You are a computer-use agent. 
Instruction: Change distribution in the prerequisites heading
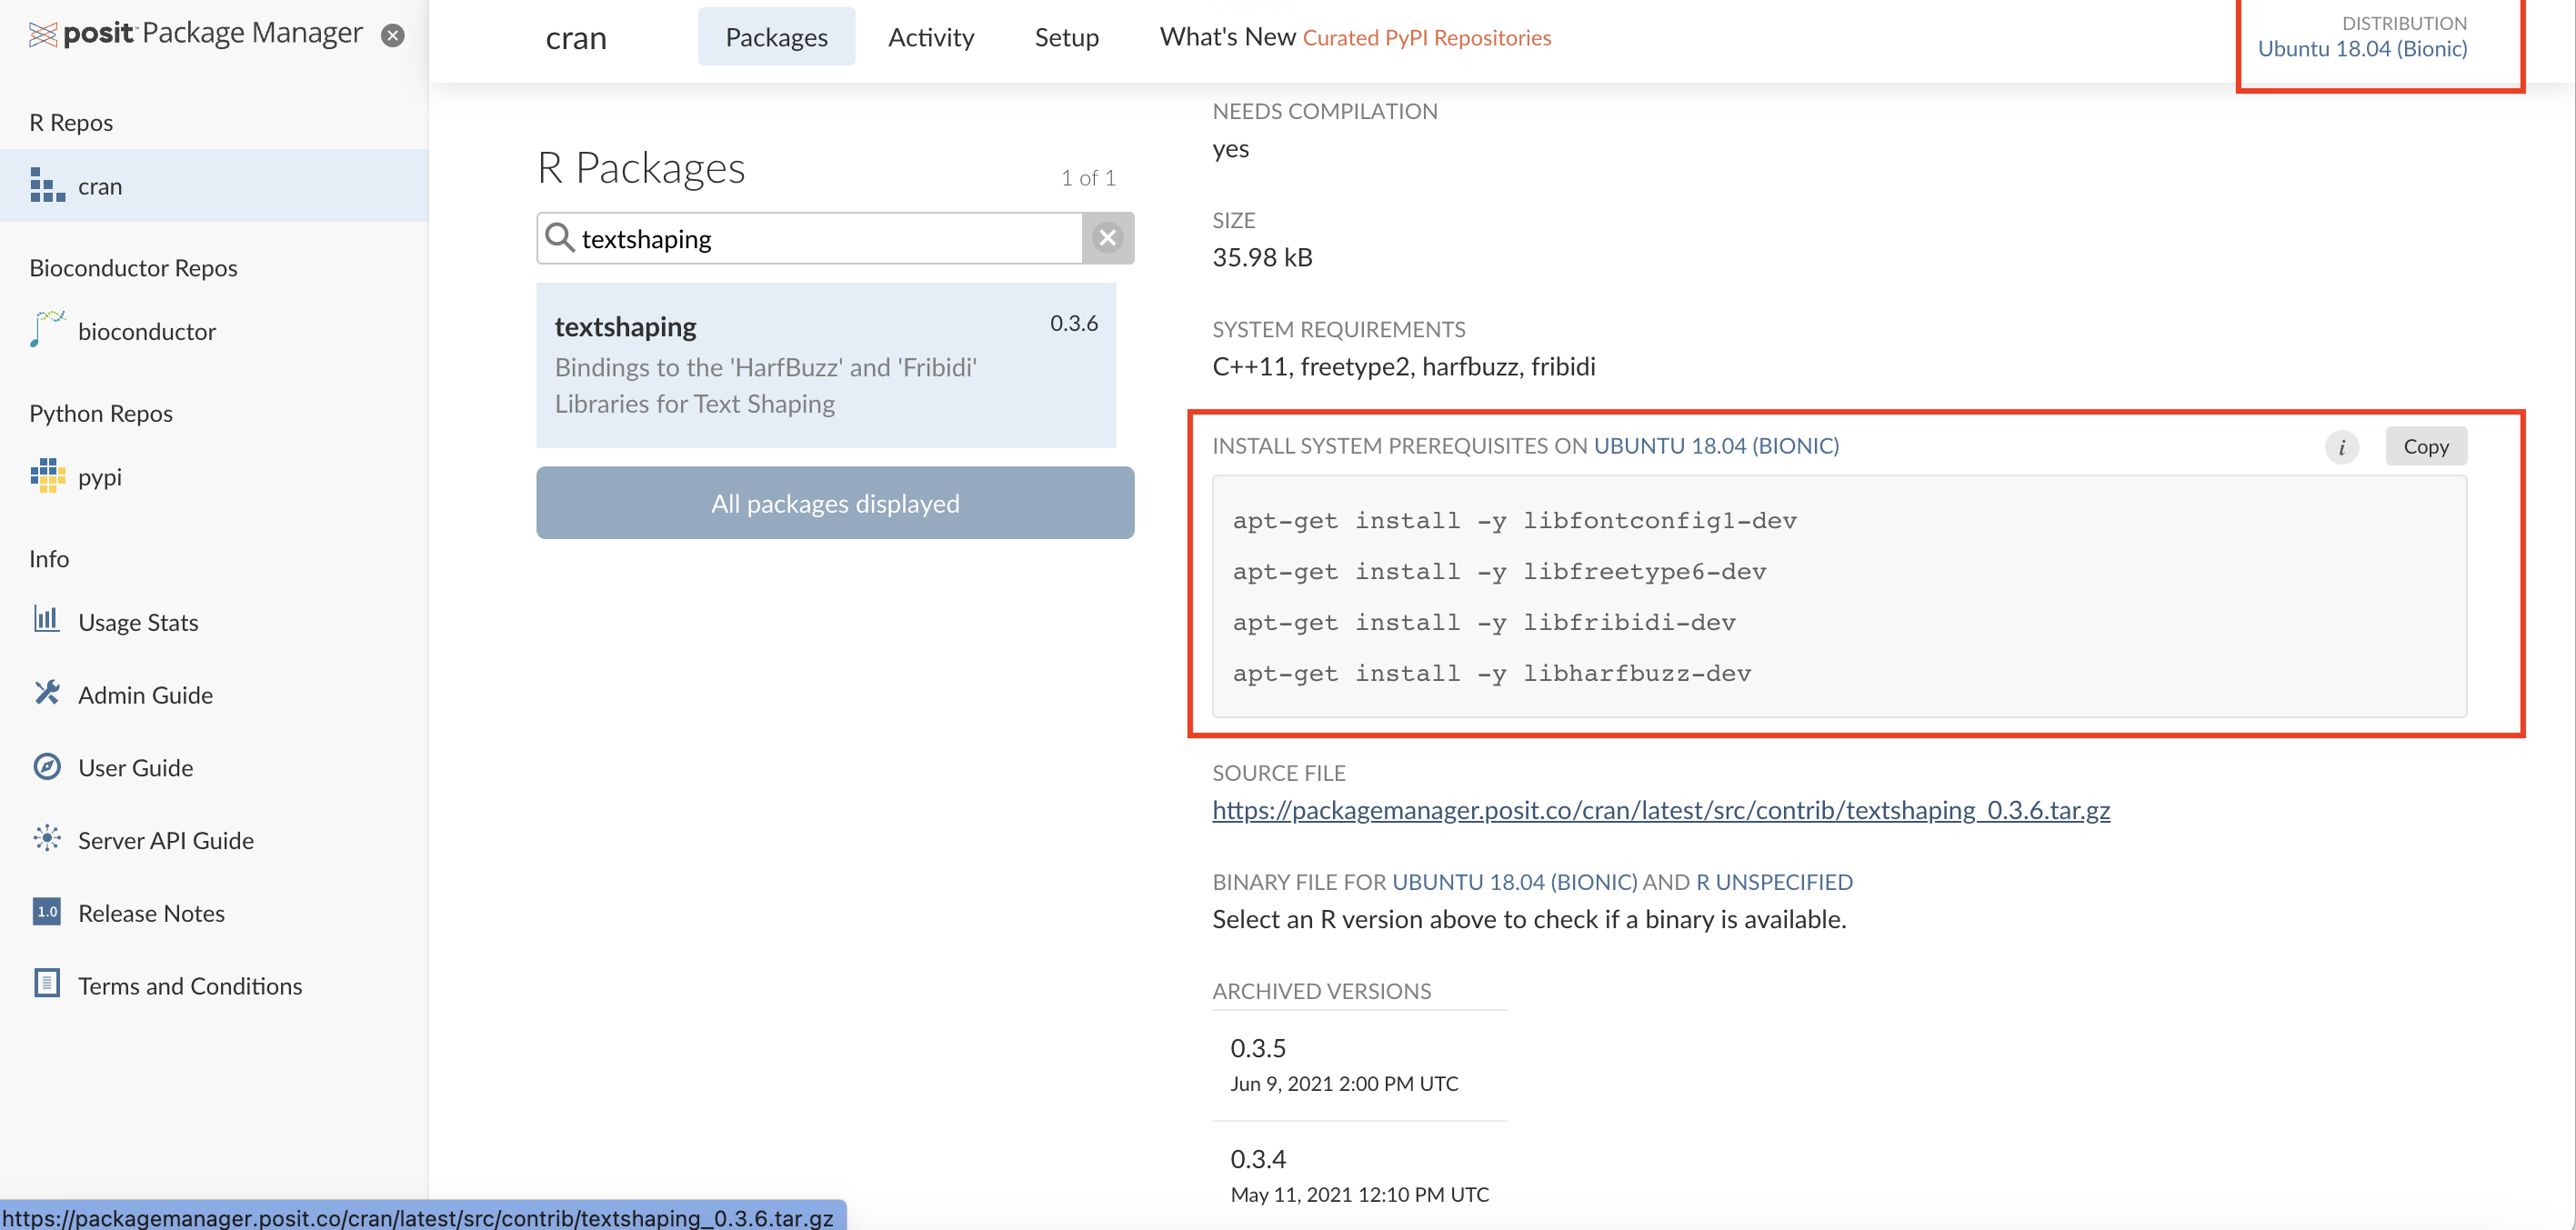[1716, 446]
